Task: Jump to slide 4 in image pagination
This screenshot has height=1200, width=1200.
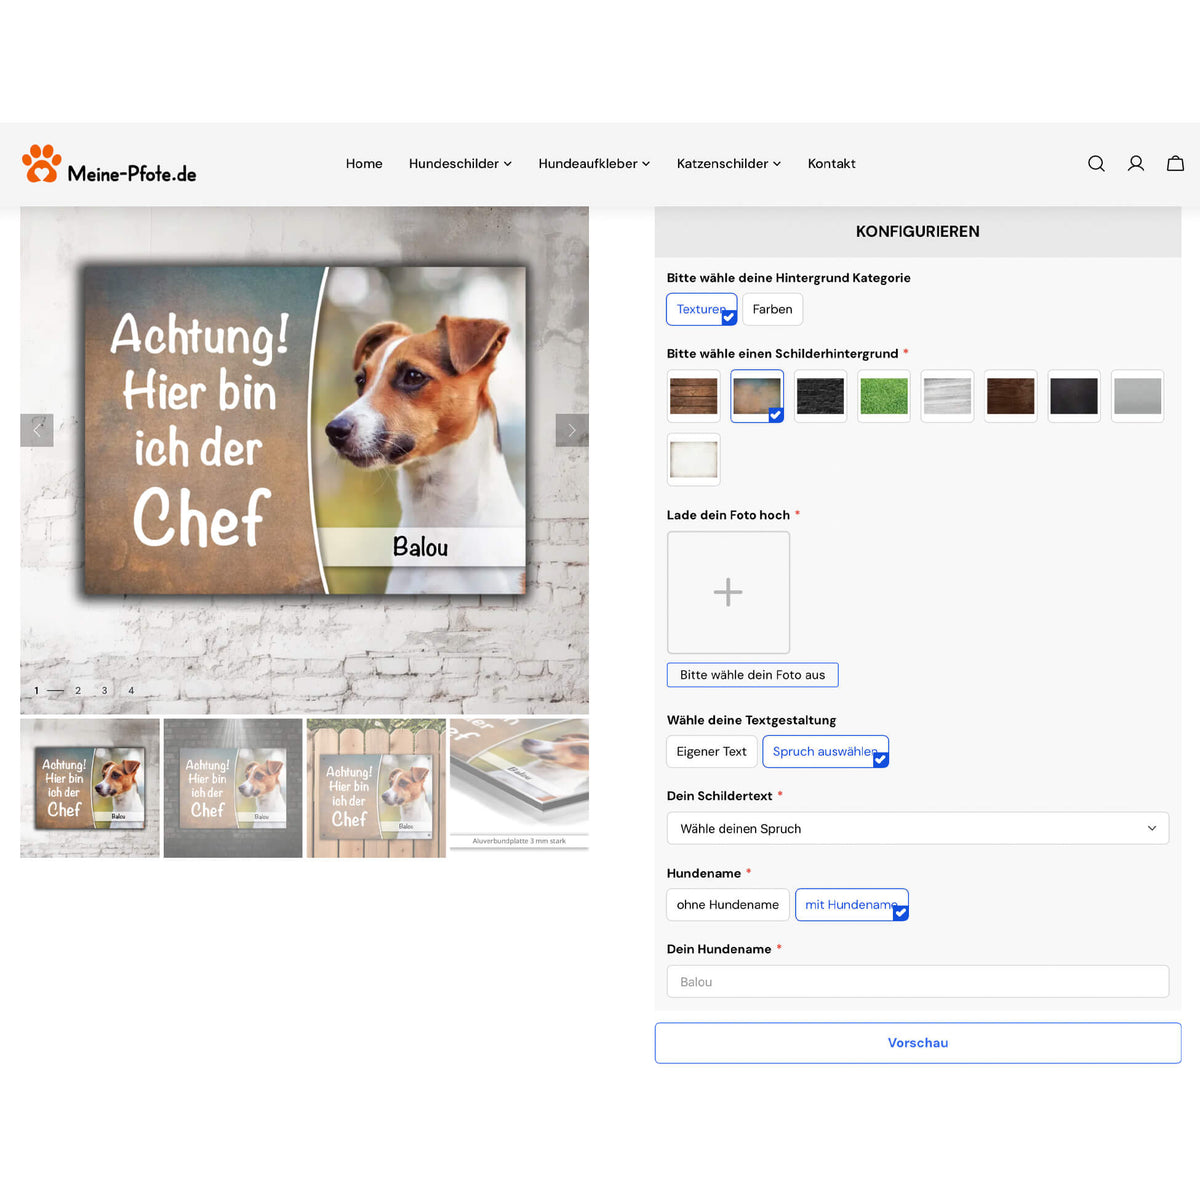Action: 131,691
